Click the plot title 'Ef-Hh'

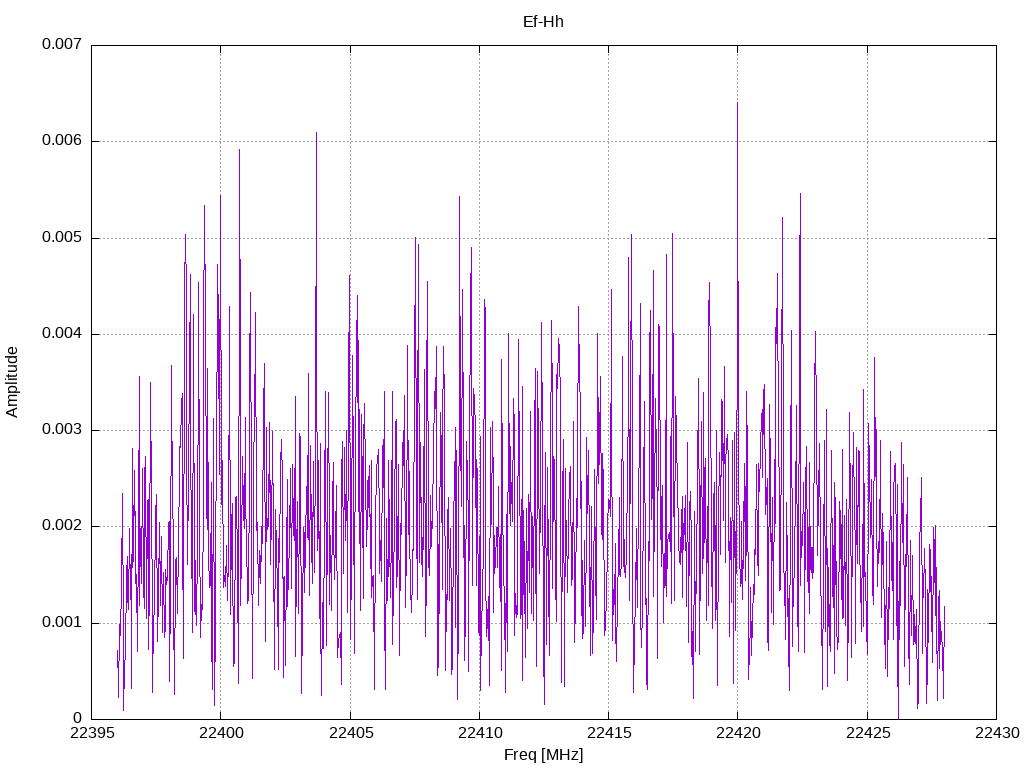point(543,22)
